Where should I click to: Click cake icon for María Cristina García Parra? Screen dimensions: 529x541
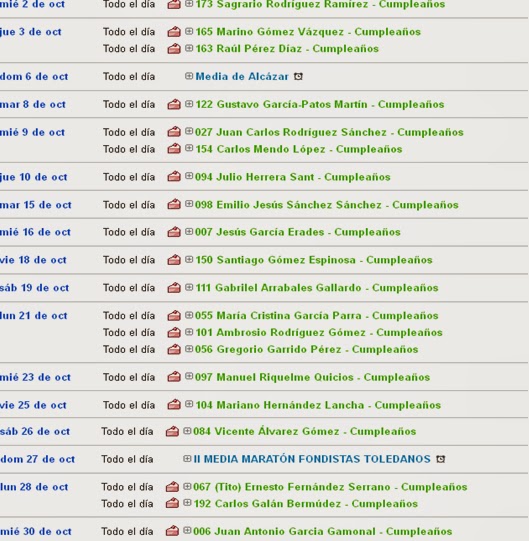(x=174, y=315)
